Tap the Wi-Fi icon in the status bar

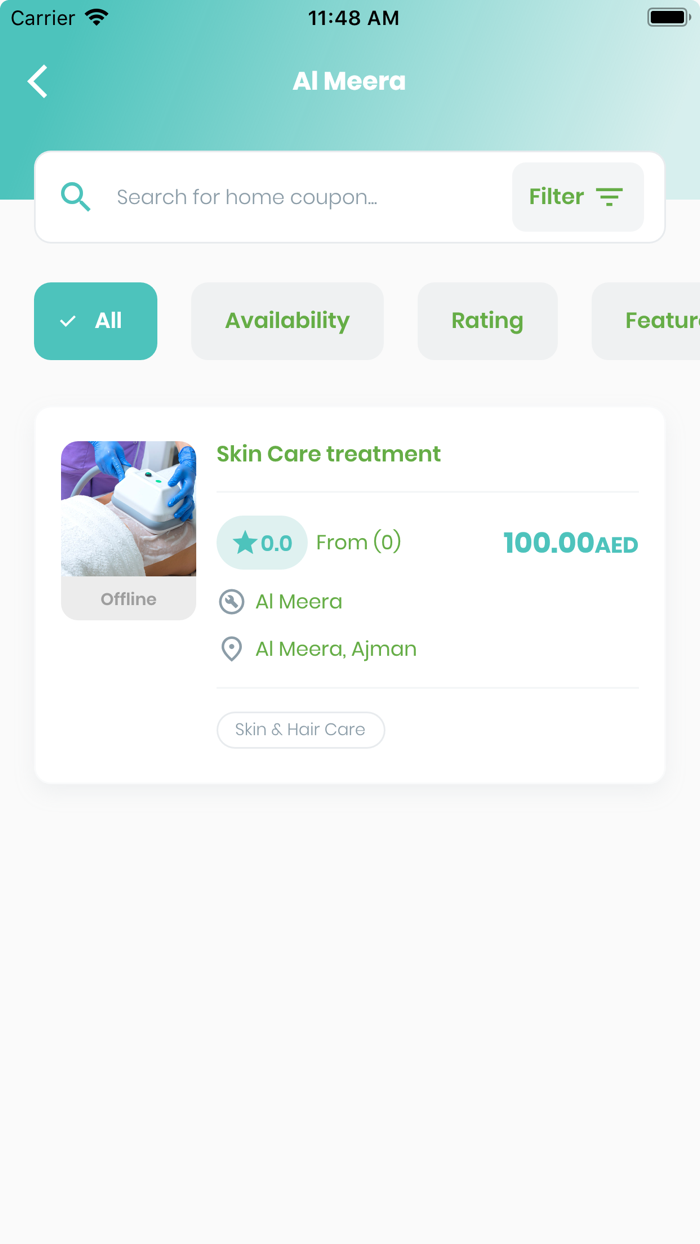pyautogui.click(x=97, y=15)
